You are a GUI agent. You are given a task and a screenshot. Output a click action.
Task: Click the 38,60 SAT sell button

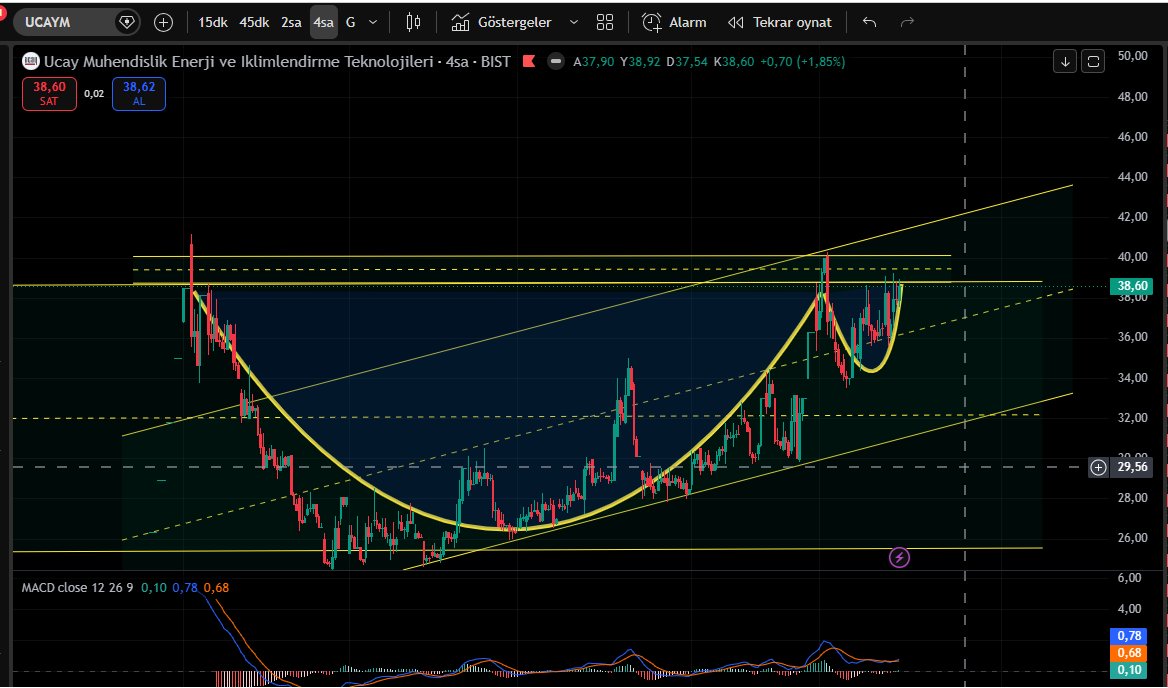coord(49,94)
